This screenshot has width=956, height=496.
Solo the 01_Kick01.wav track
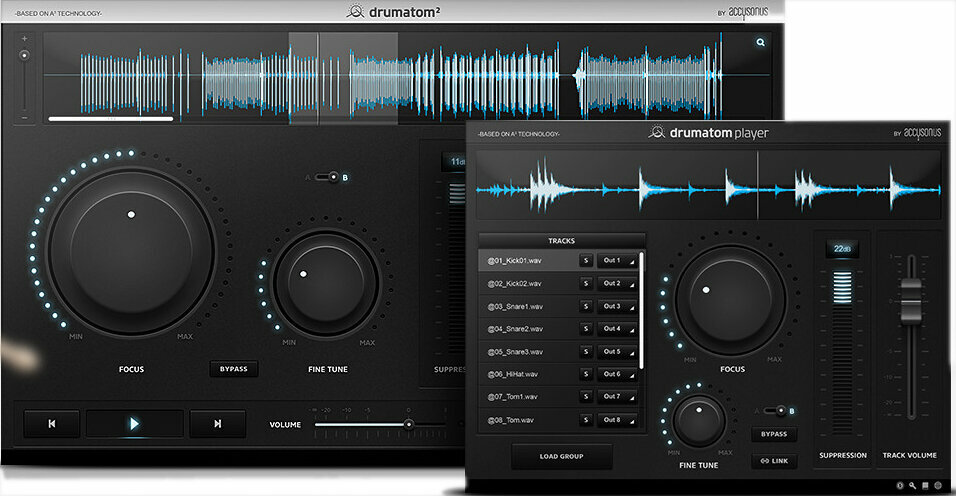click(586, 261)
